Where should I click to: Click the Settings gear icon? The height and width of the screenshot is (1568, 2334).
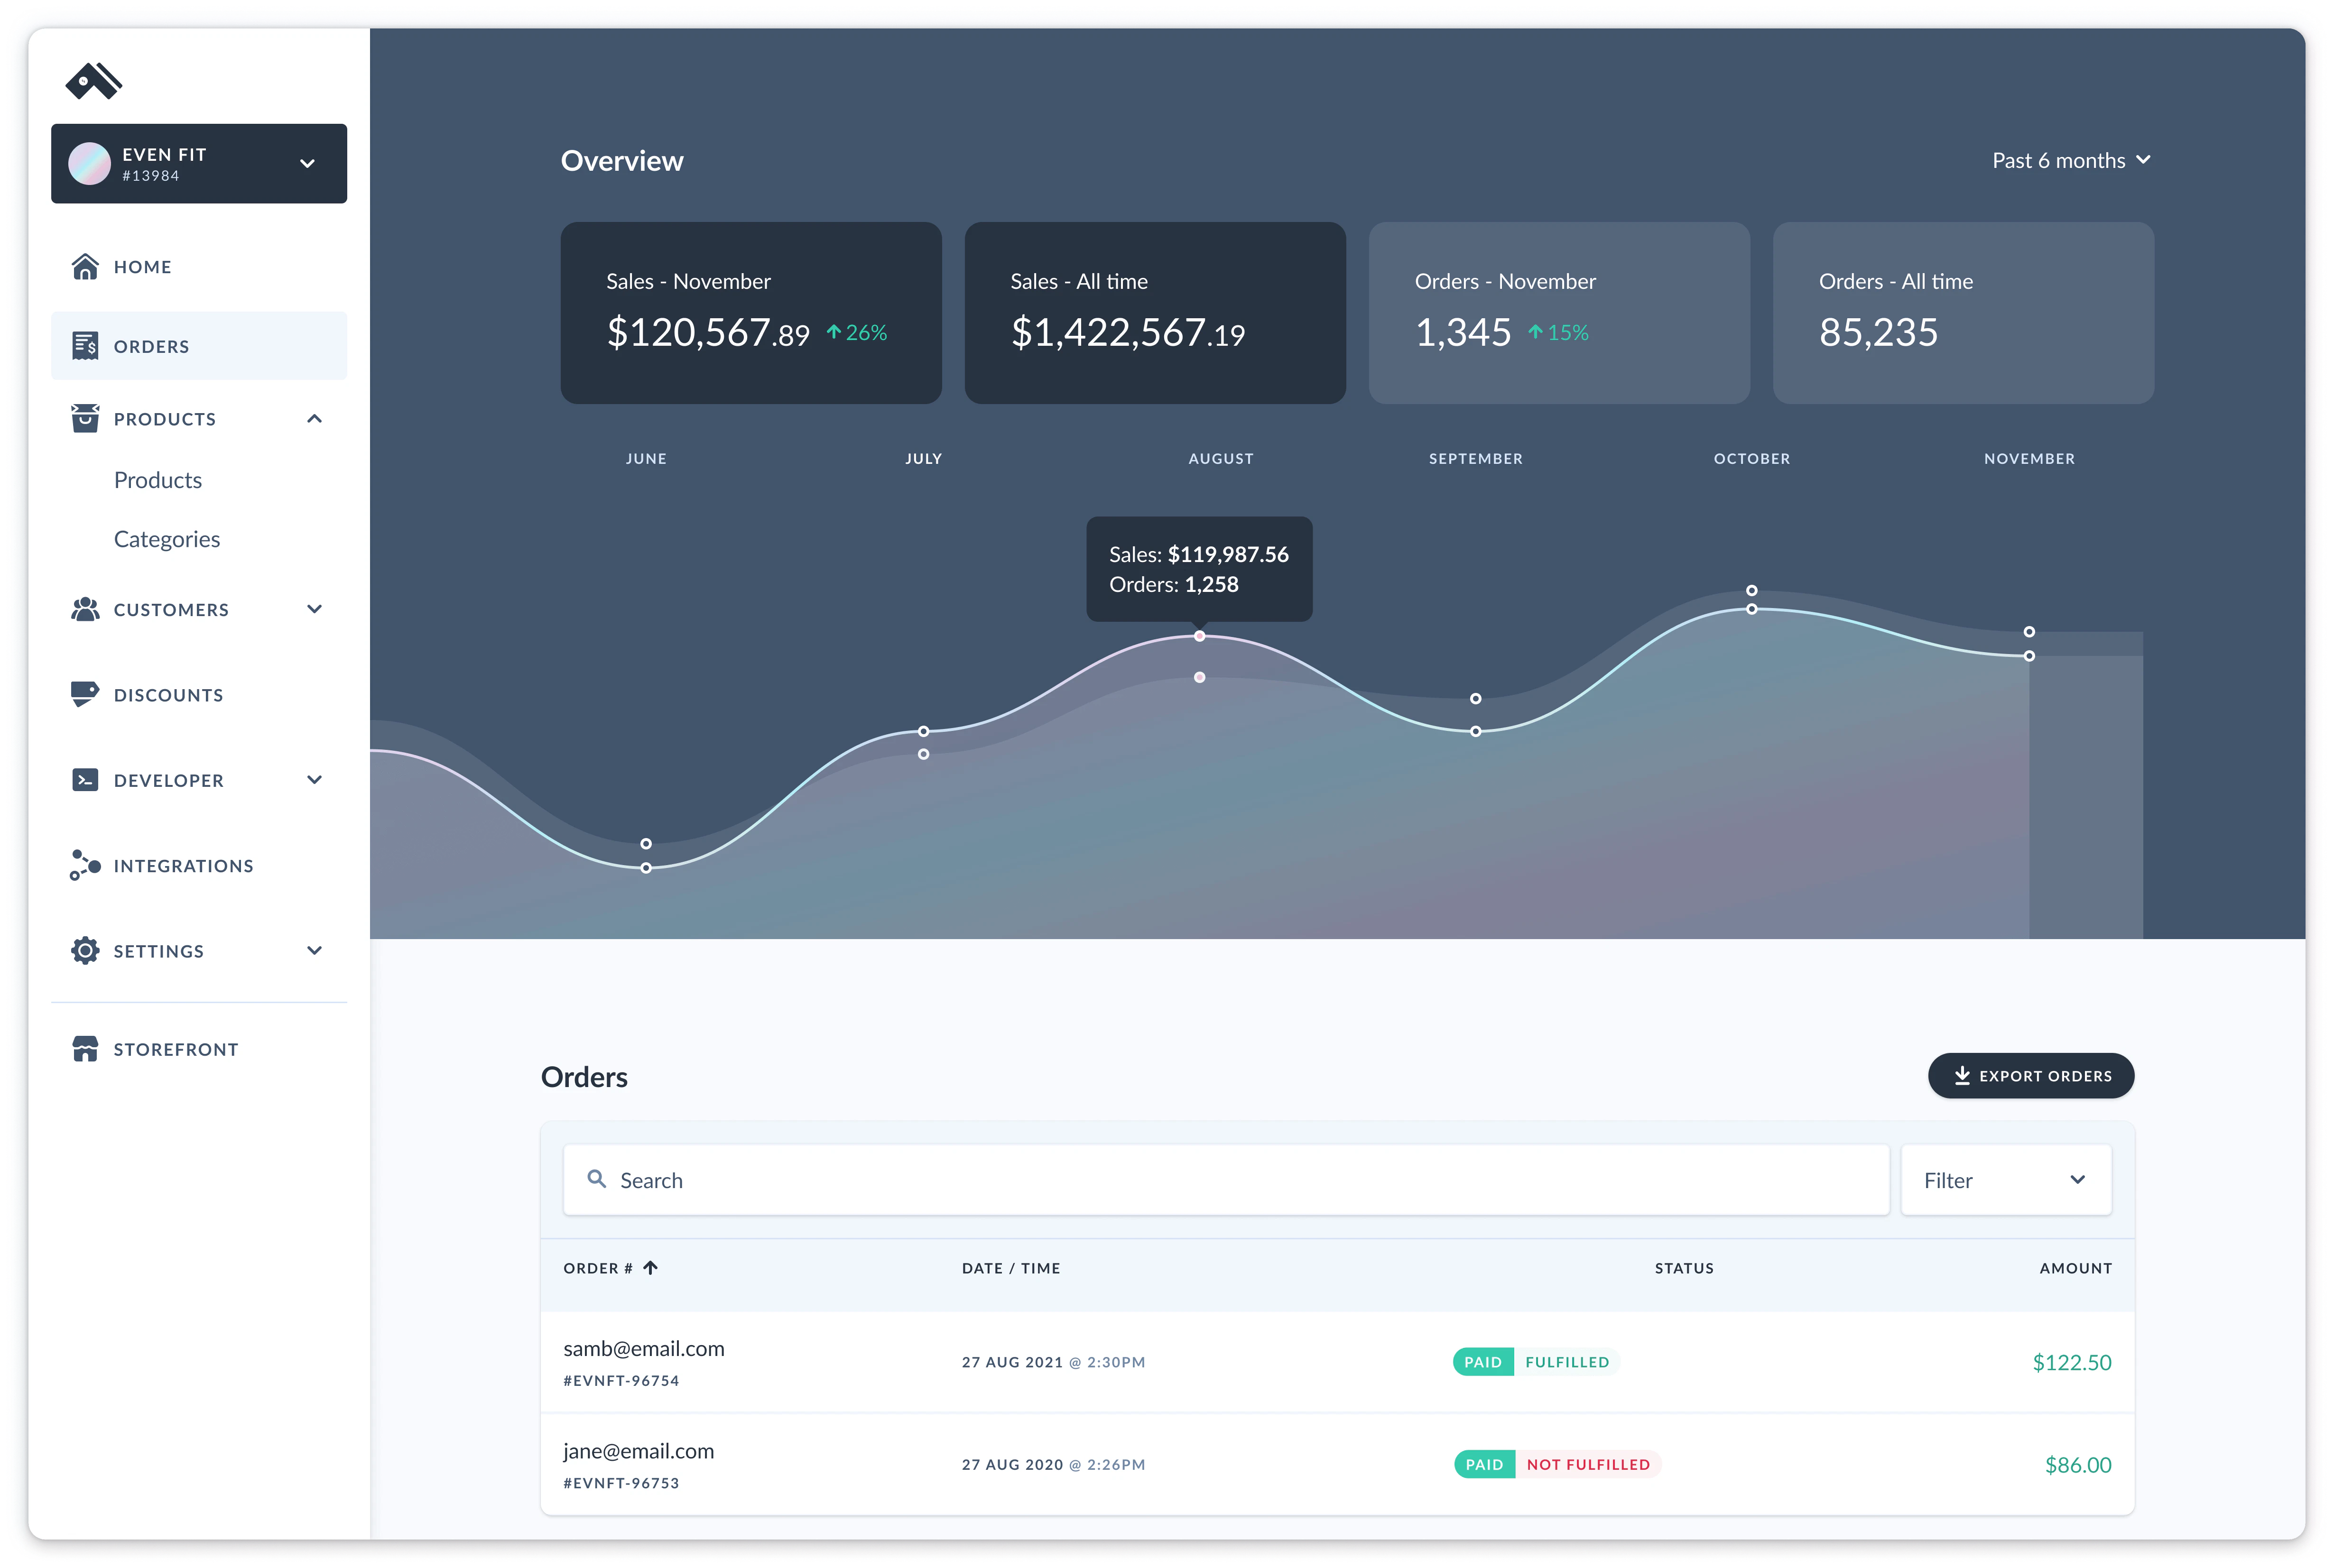[85, 950]
